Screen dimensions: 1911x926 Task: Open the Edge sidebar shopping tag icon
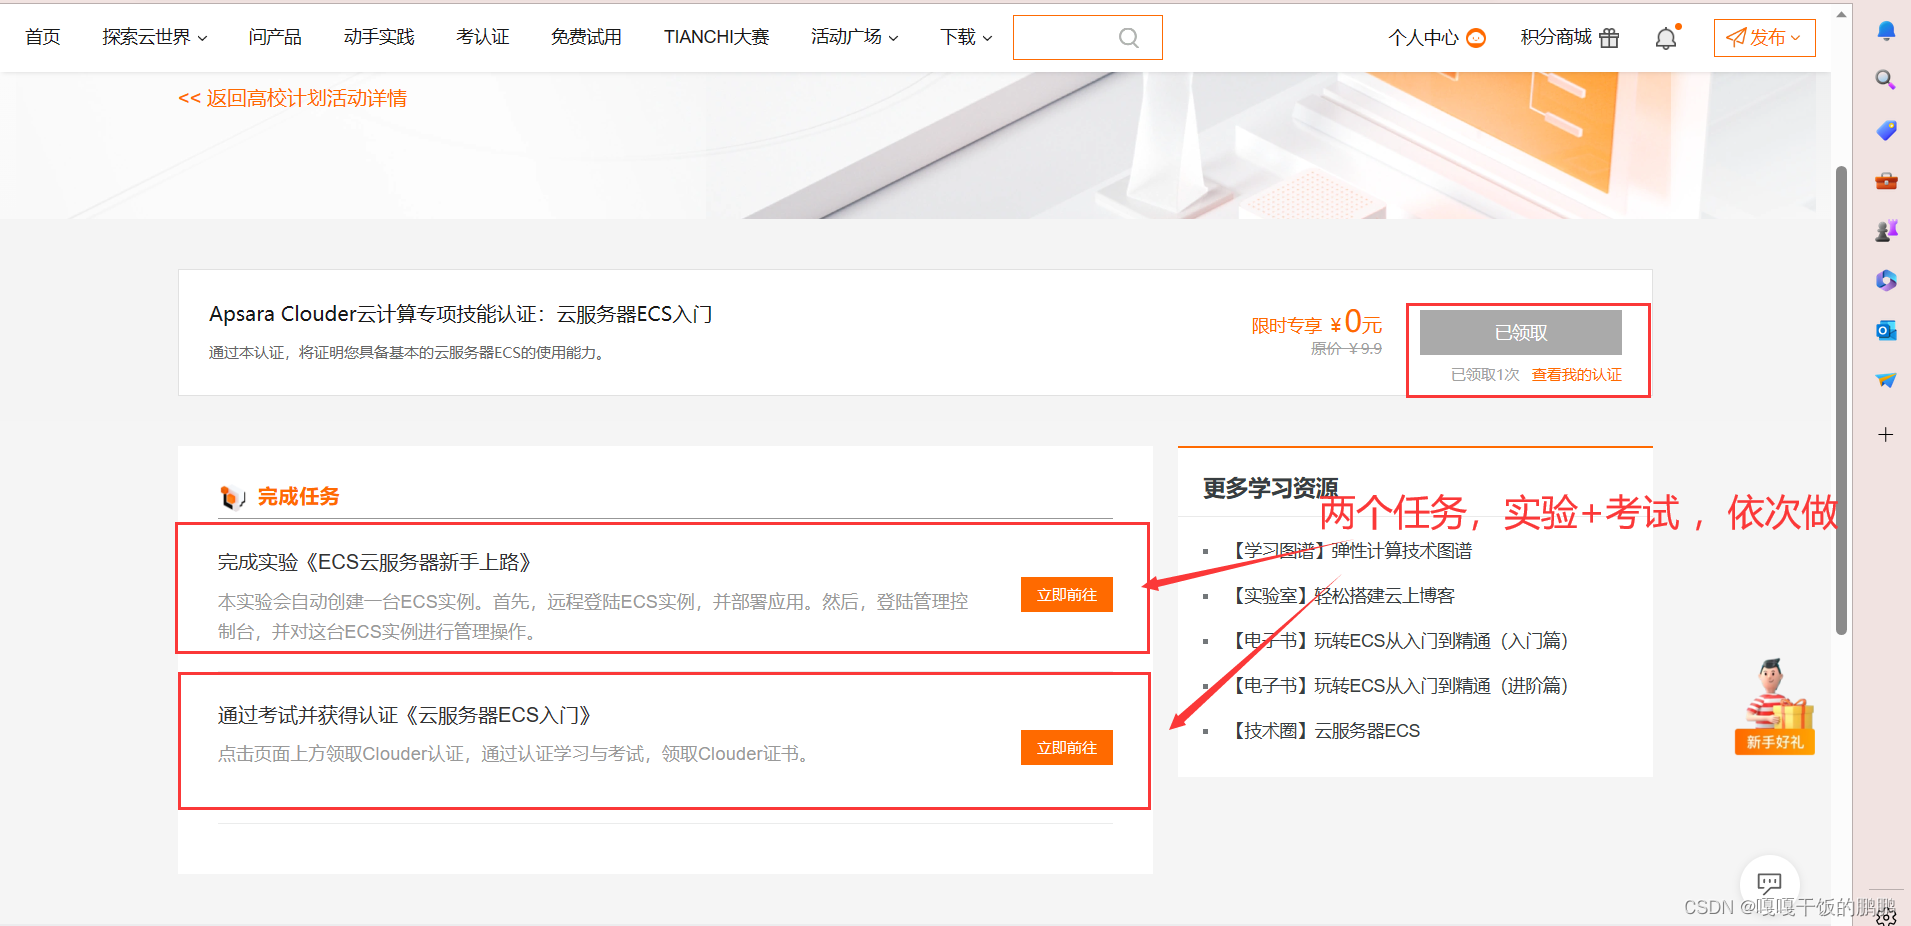1886,130
